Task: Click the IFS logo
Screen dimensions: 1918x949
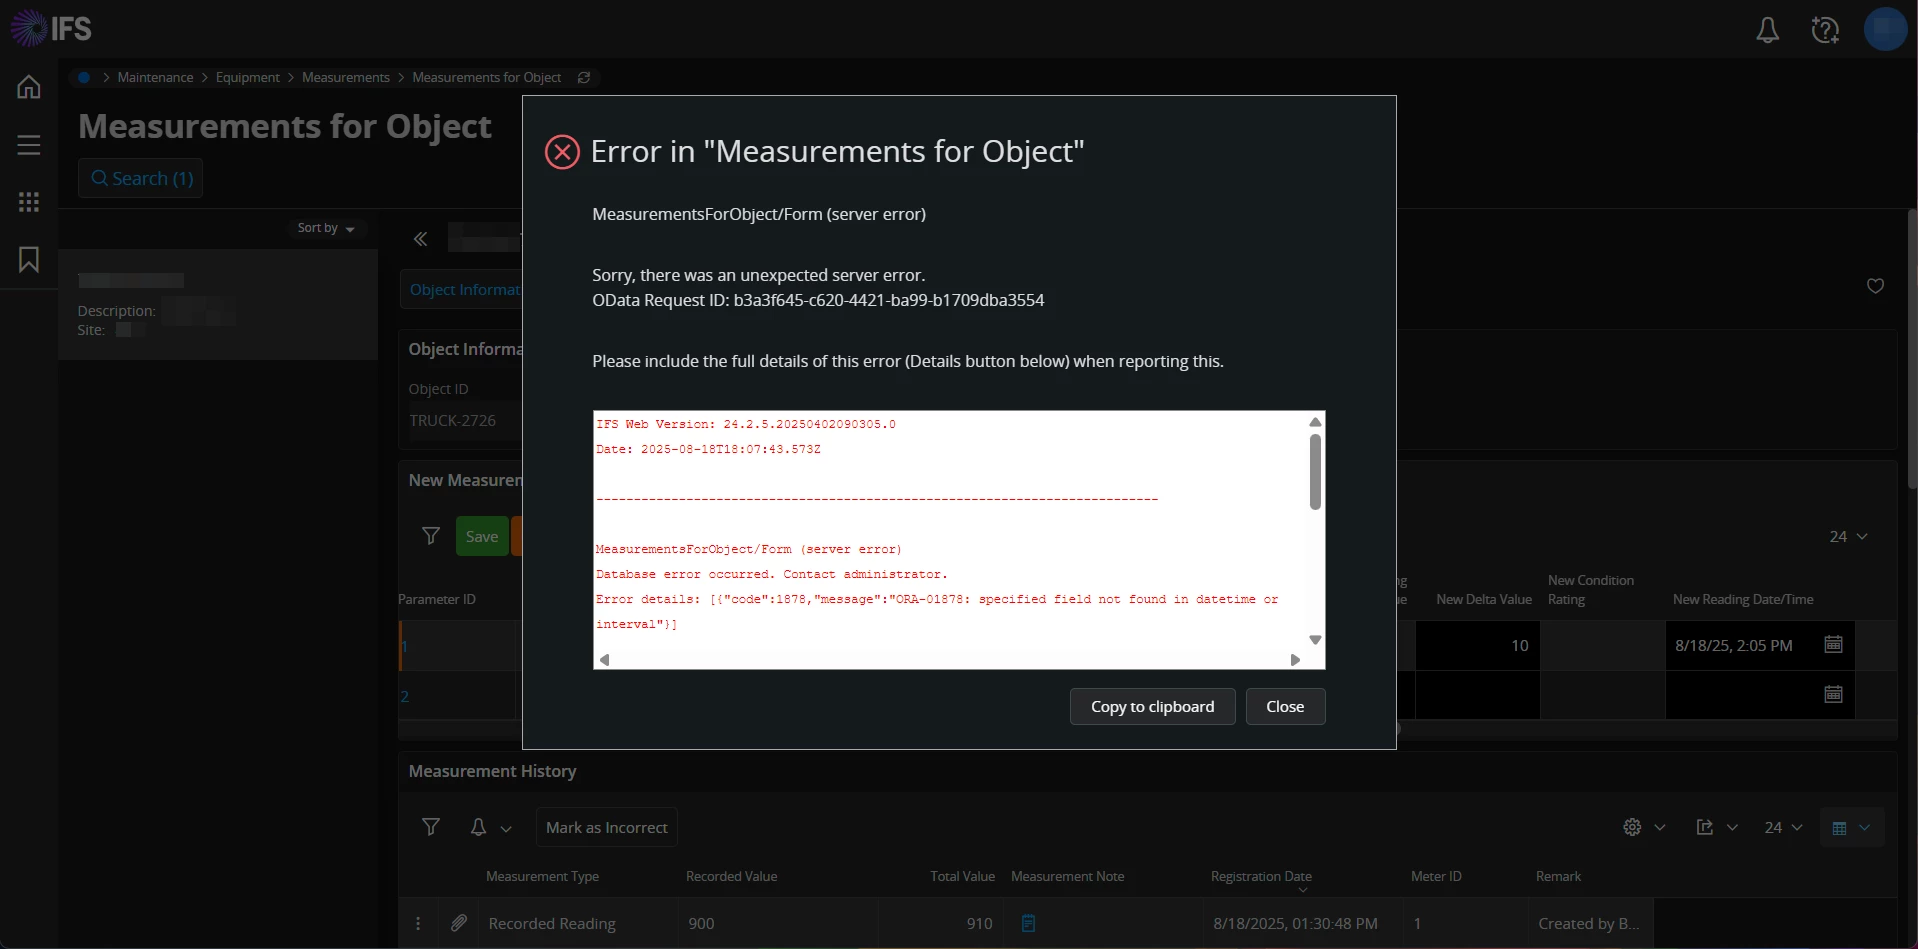Action: tap(51, 28)
